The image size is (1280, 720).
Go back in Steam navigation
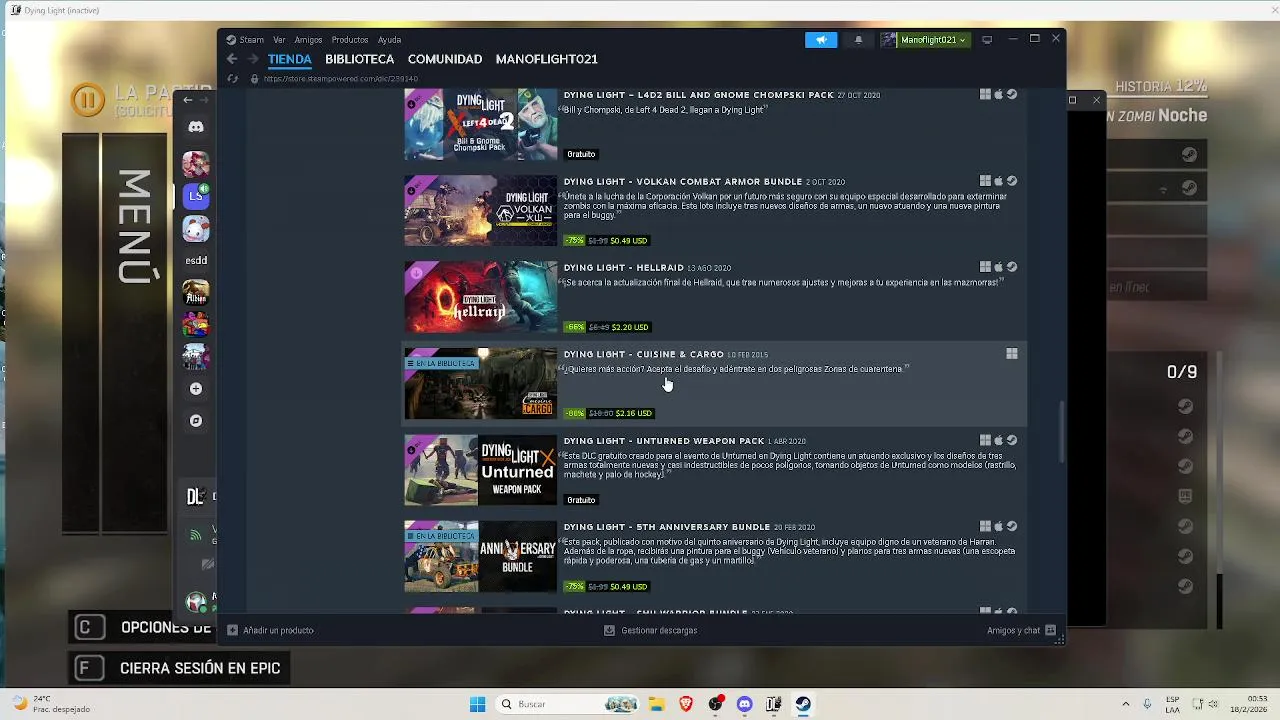[232, 59]
